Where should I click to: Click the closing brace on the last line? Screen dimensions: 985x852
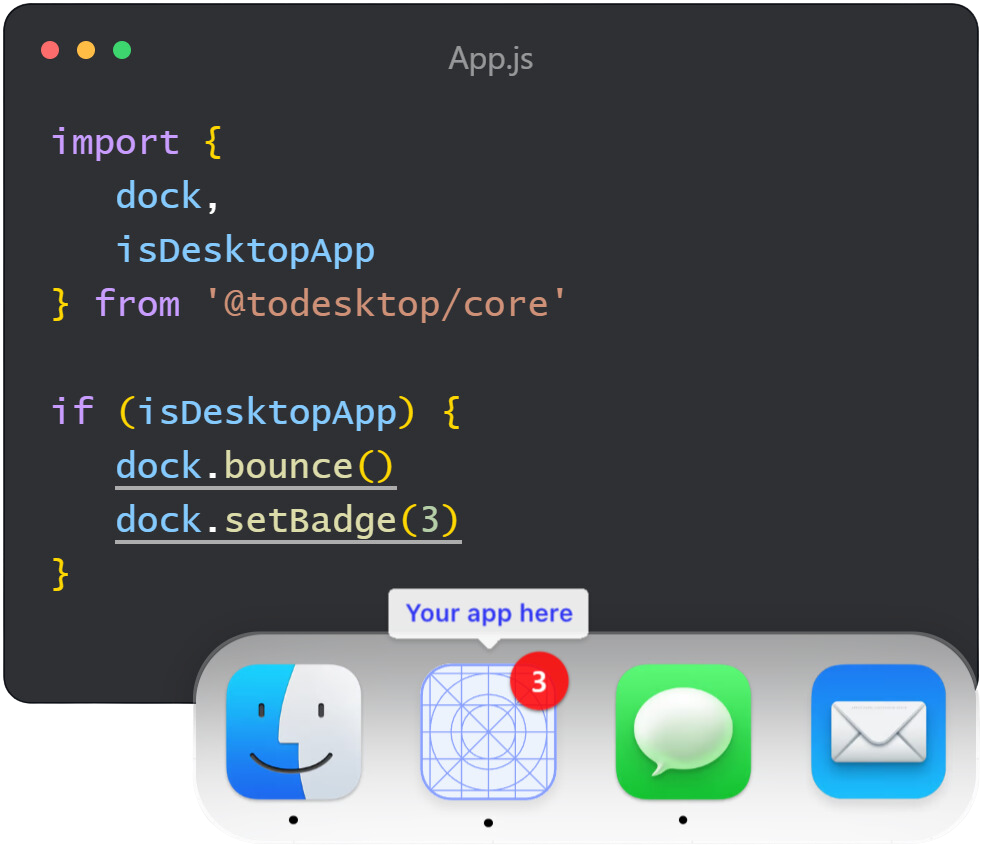pos(61,575)
